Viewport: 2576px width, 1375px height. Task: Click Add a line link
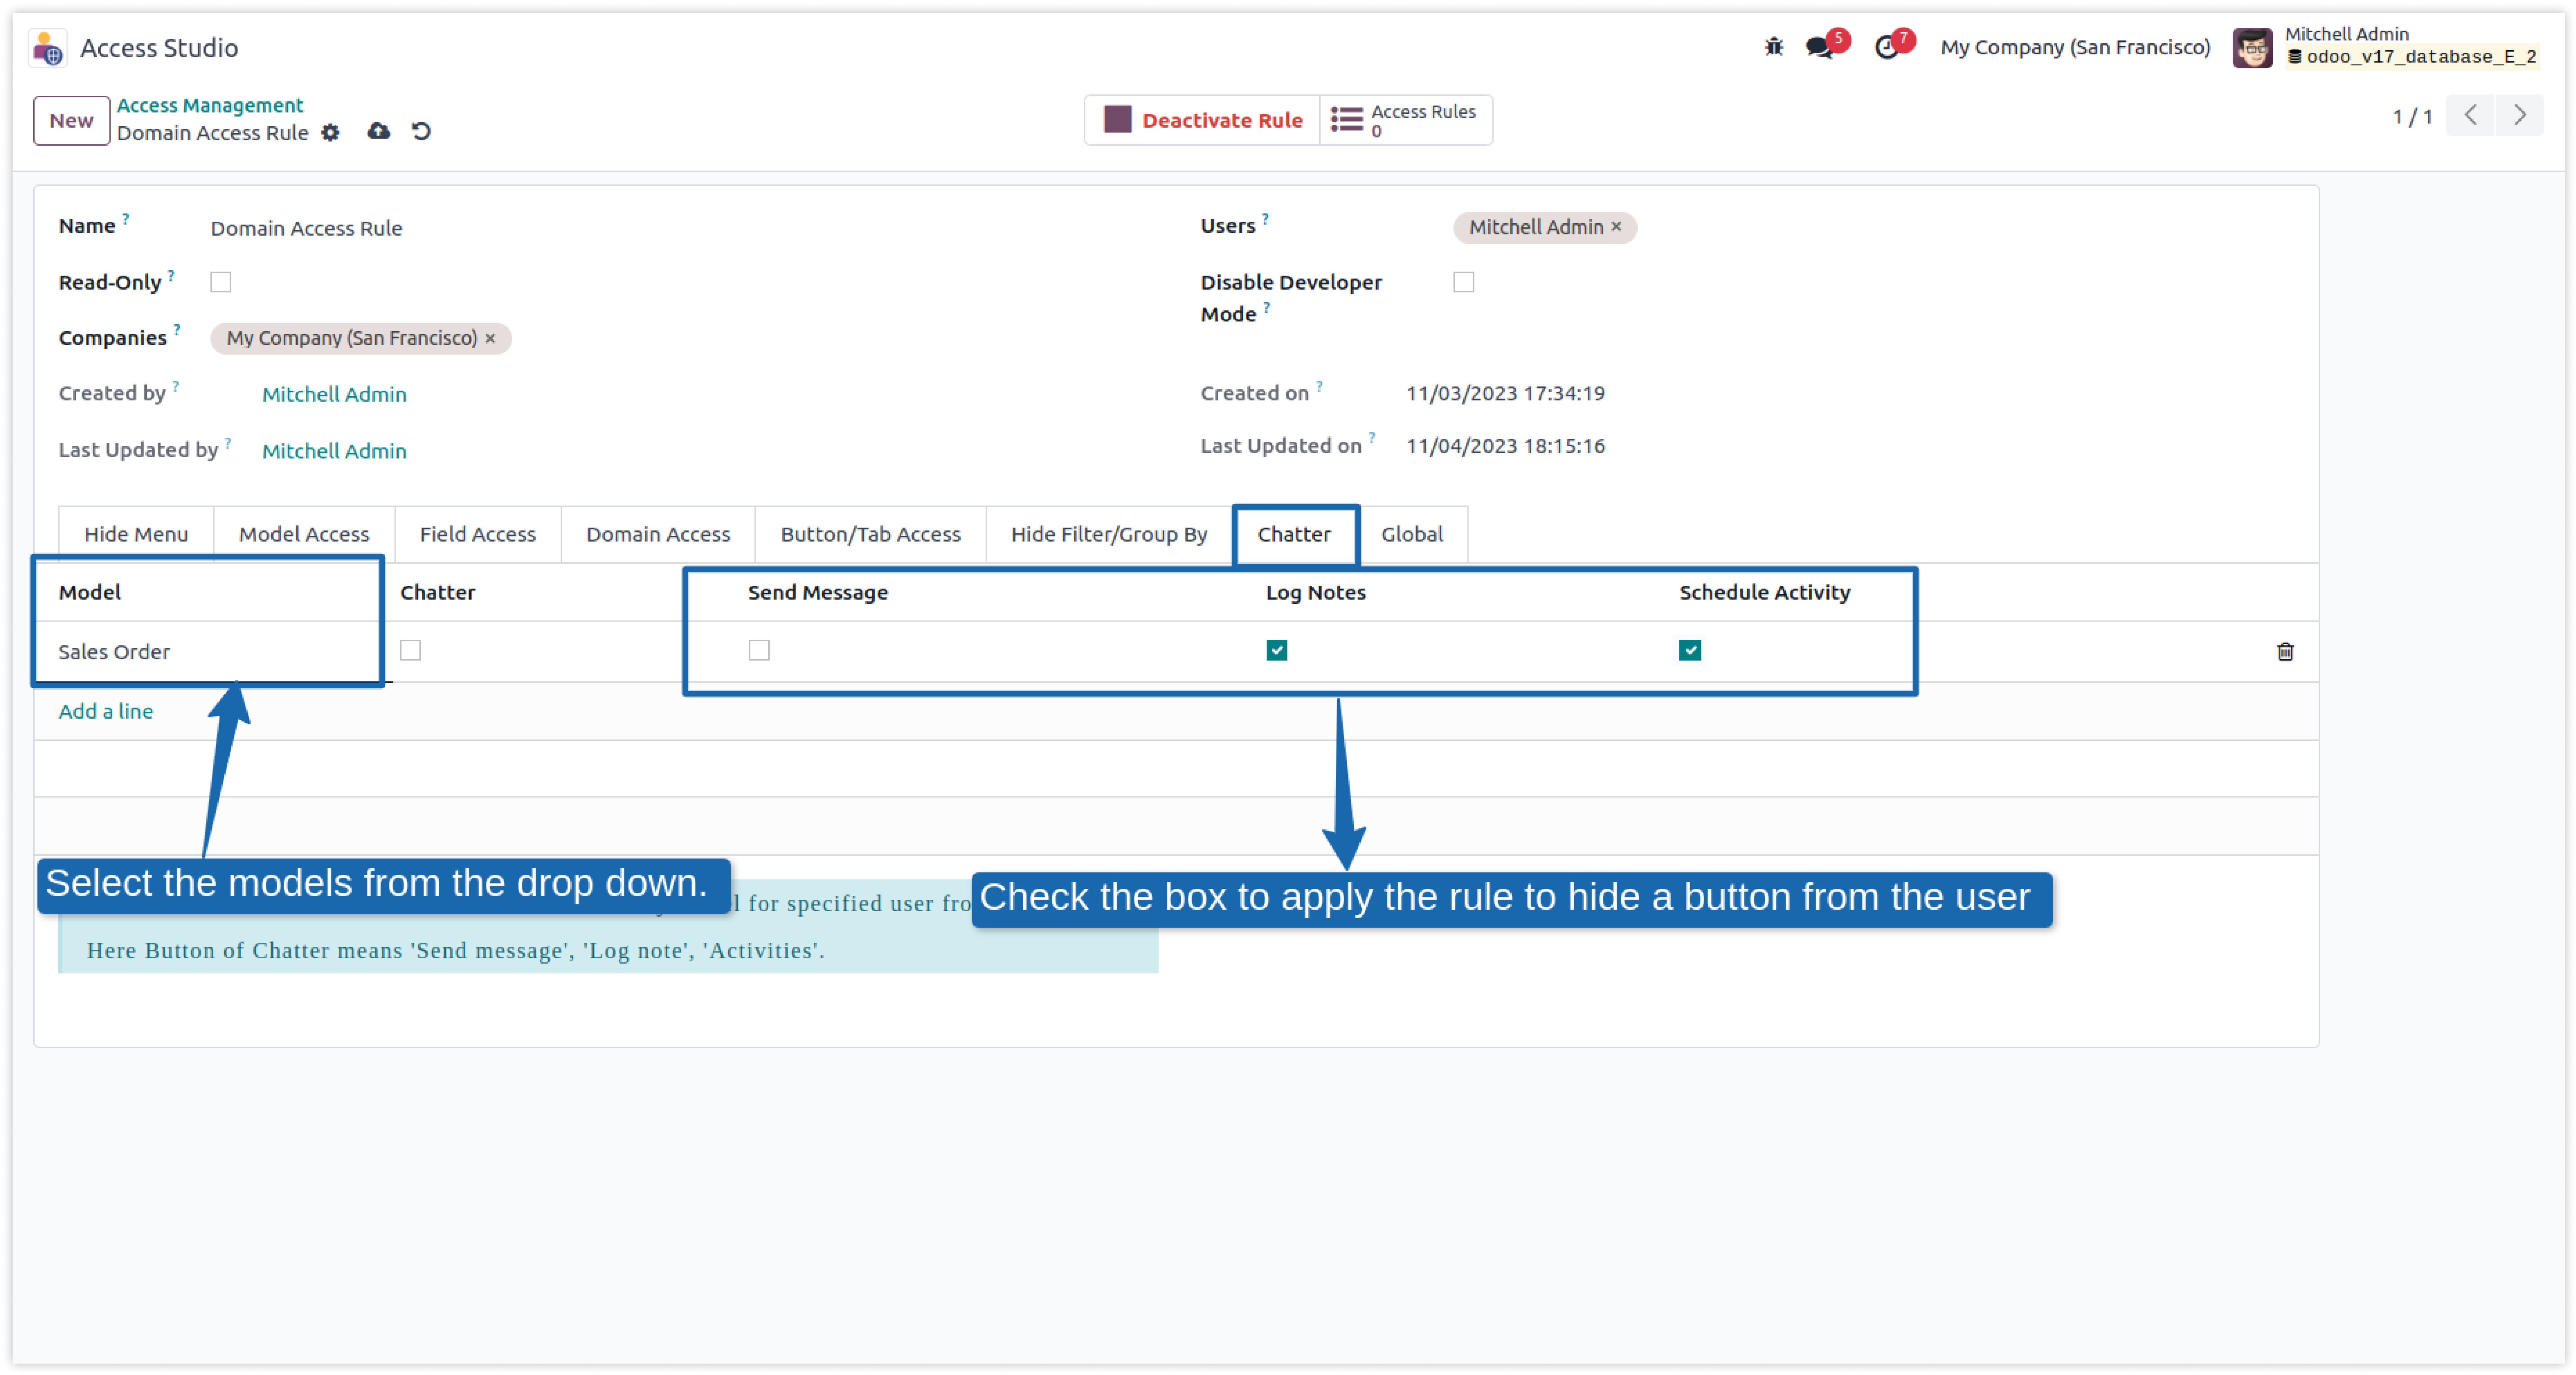106,712
